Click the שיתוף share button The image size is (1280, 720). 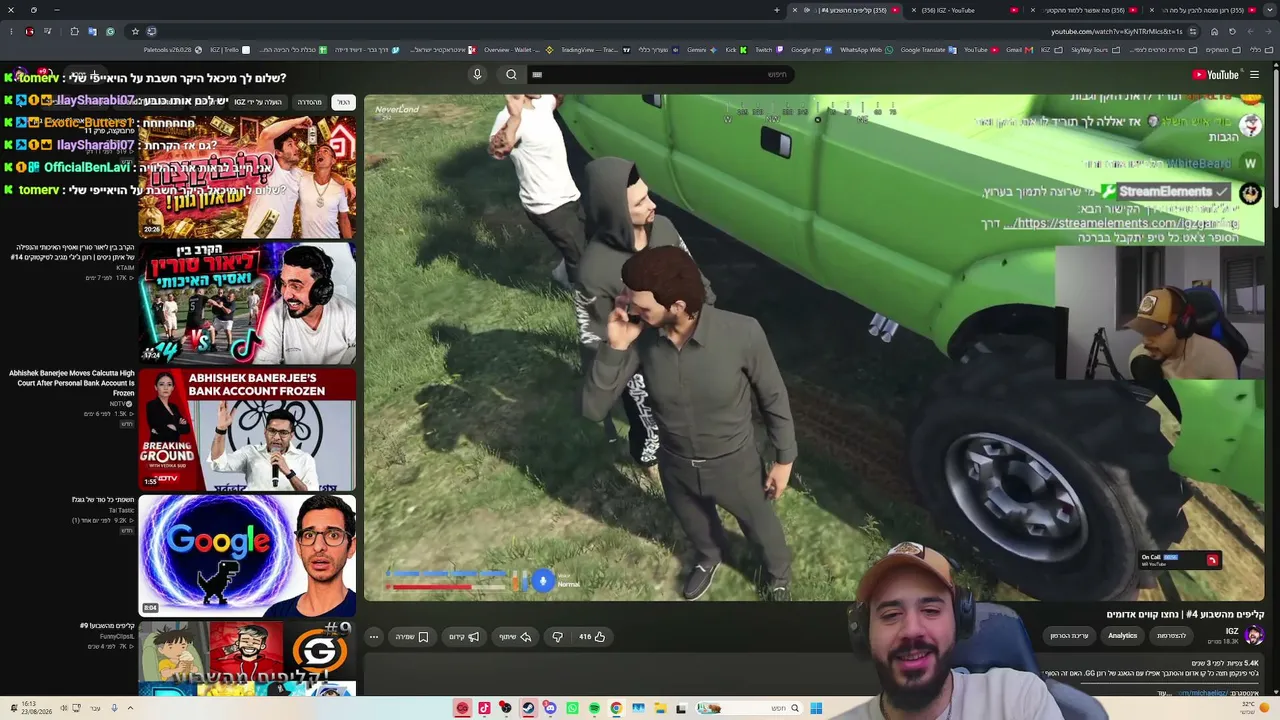[x=515, y=636]
